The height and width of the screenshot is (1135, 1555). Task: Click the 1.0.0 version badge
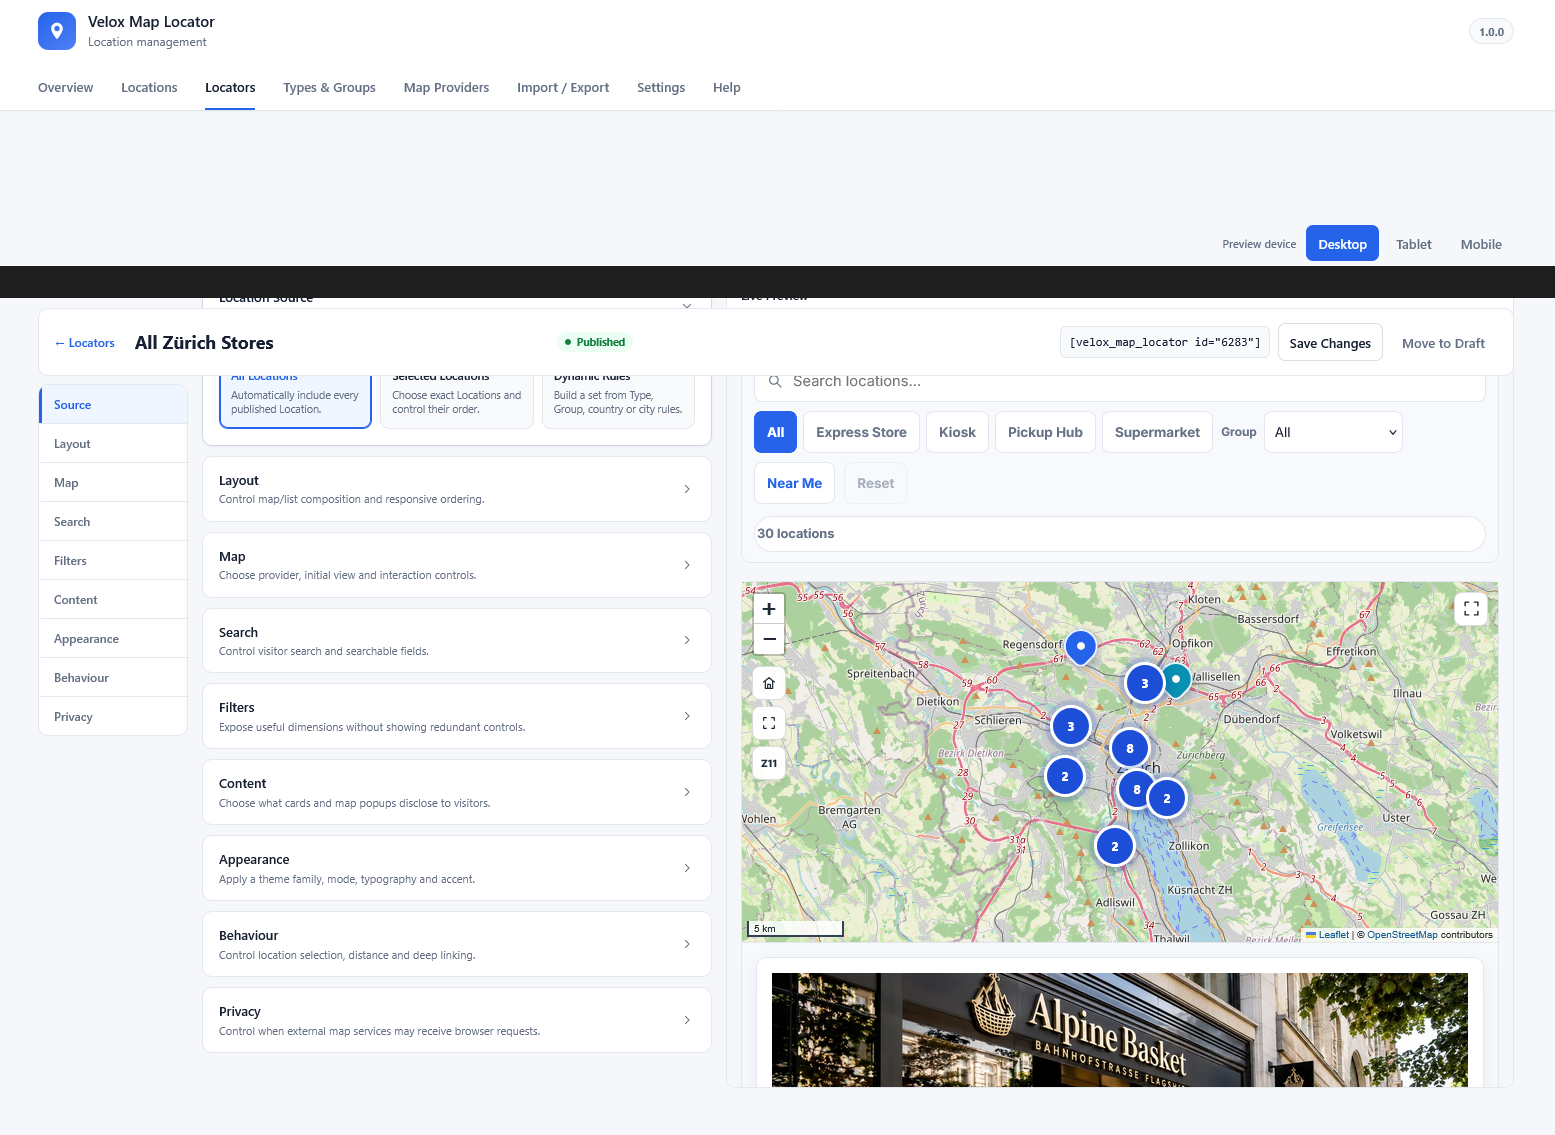pyautogui.click(x=1491, y=32)
